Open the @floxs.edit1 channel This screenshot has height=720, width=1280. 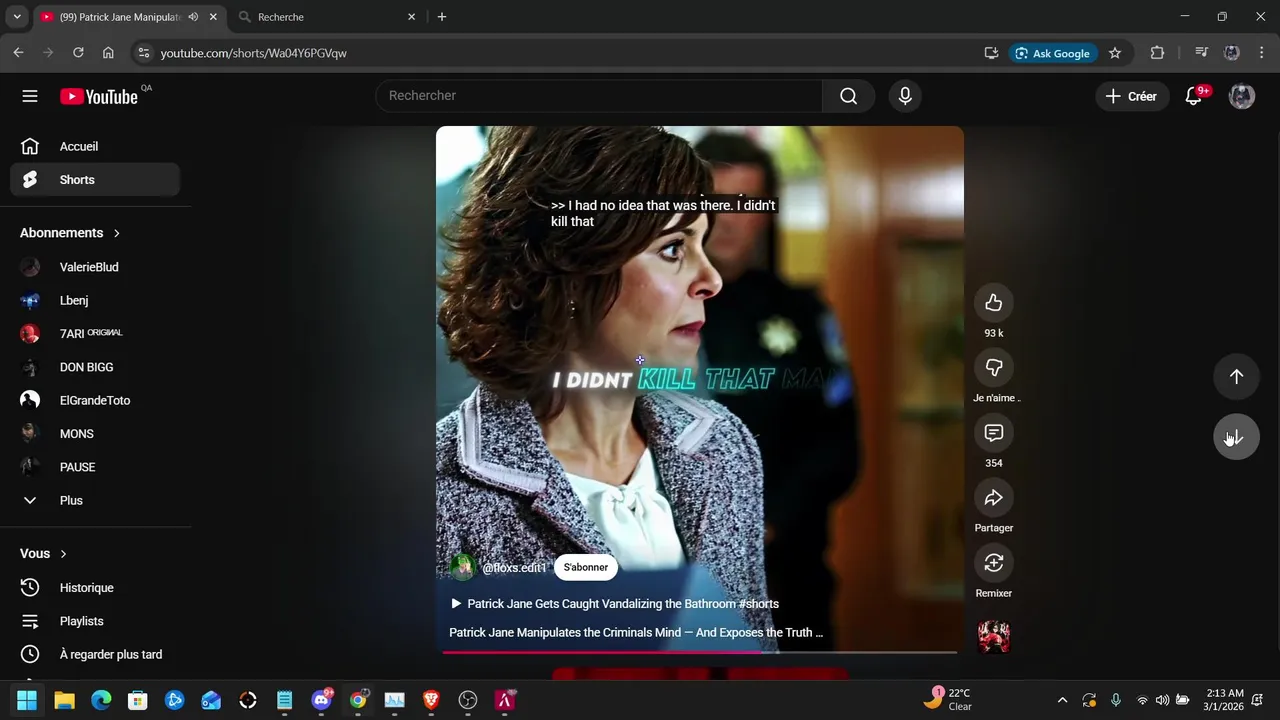515,568
